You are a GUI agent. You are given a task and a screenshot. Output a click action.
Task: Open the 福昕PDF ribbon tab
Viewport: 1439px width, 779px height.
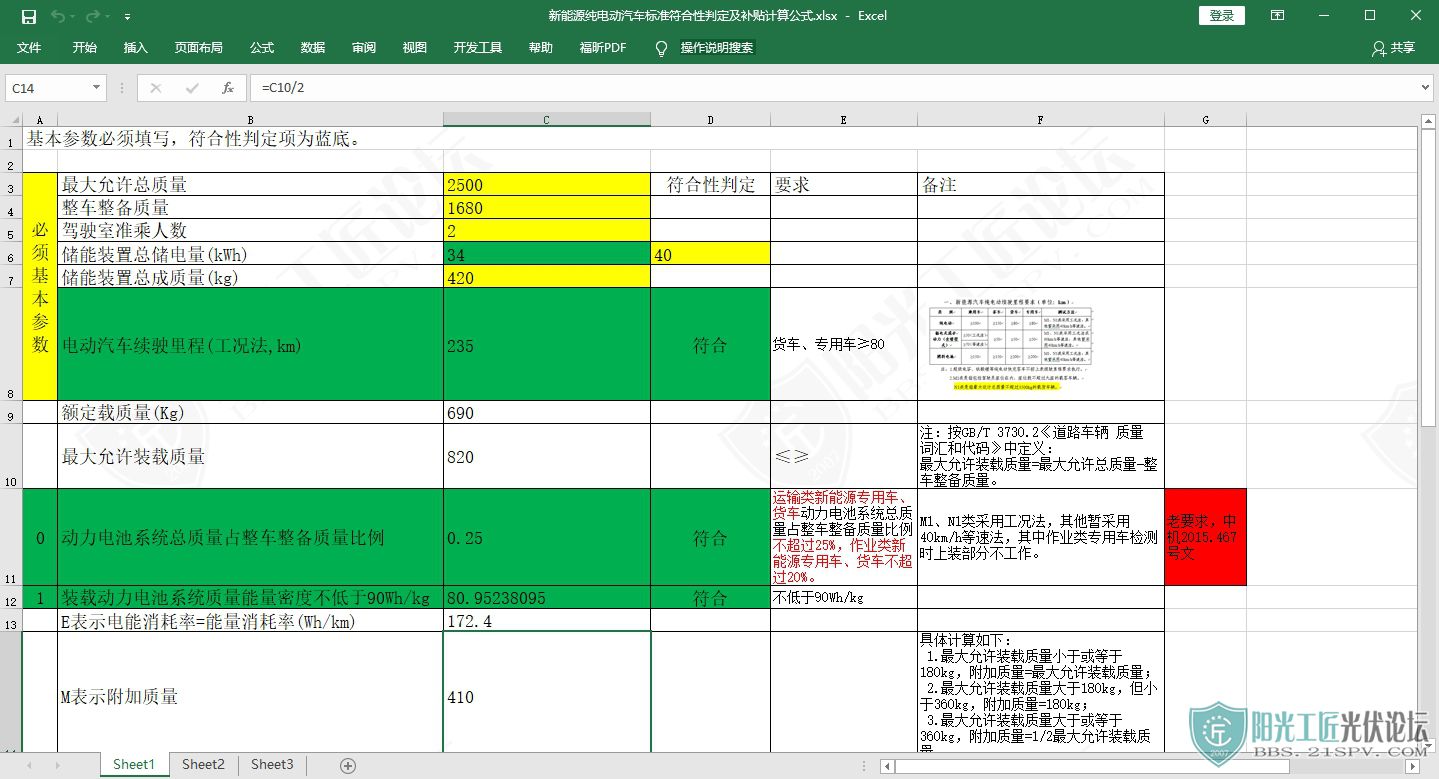603,48
